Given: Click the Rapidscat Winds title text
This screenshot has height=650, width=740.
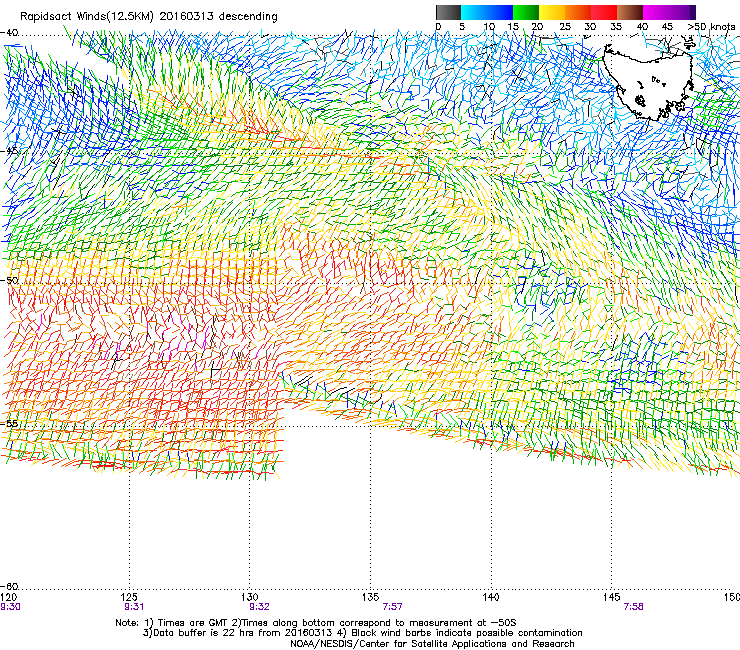Looking at the screenshot, I should point(149,17).
